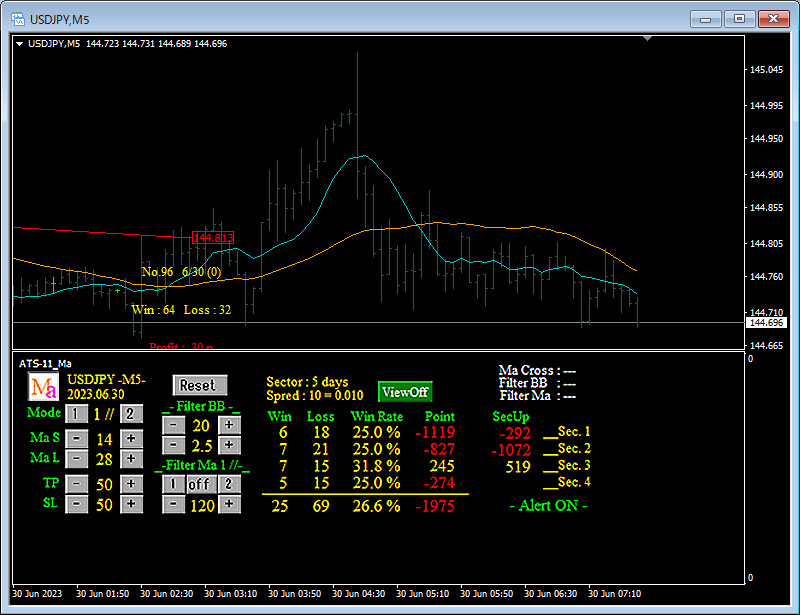Image resolution: width=800 pixels, height=615 pixels.
Task: Click the chart shift marker triangle
Action: point(647,38)
